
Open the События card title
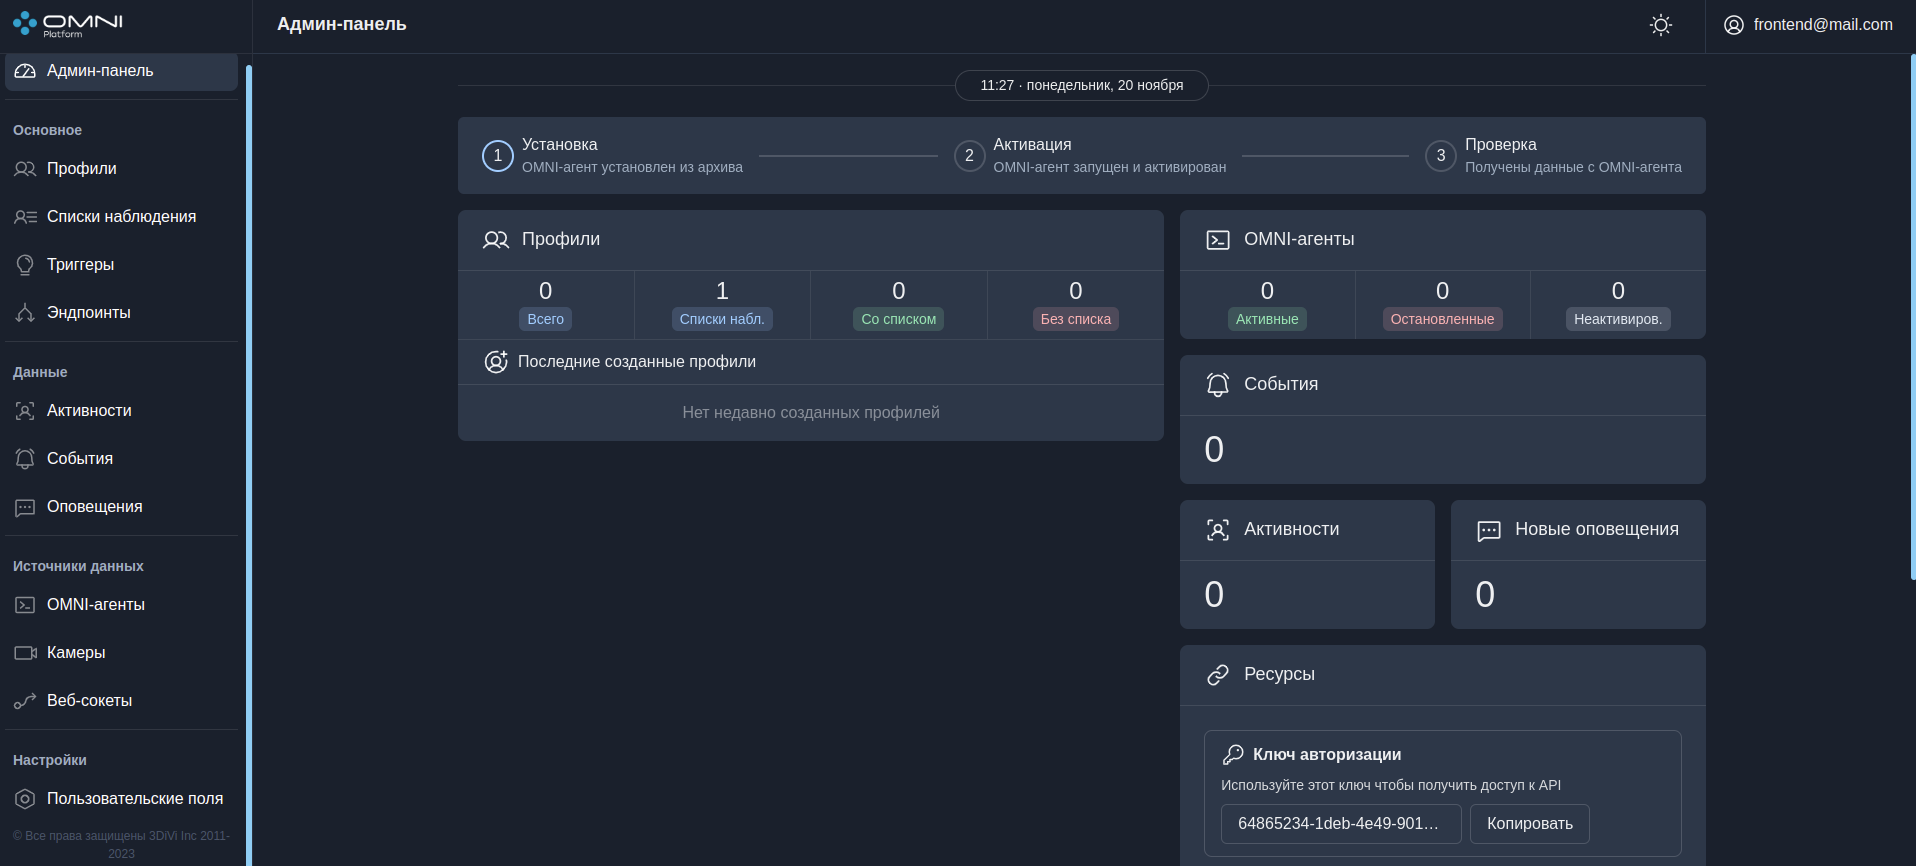coord(1281,384)
